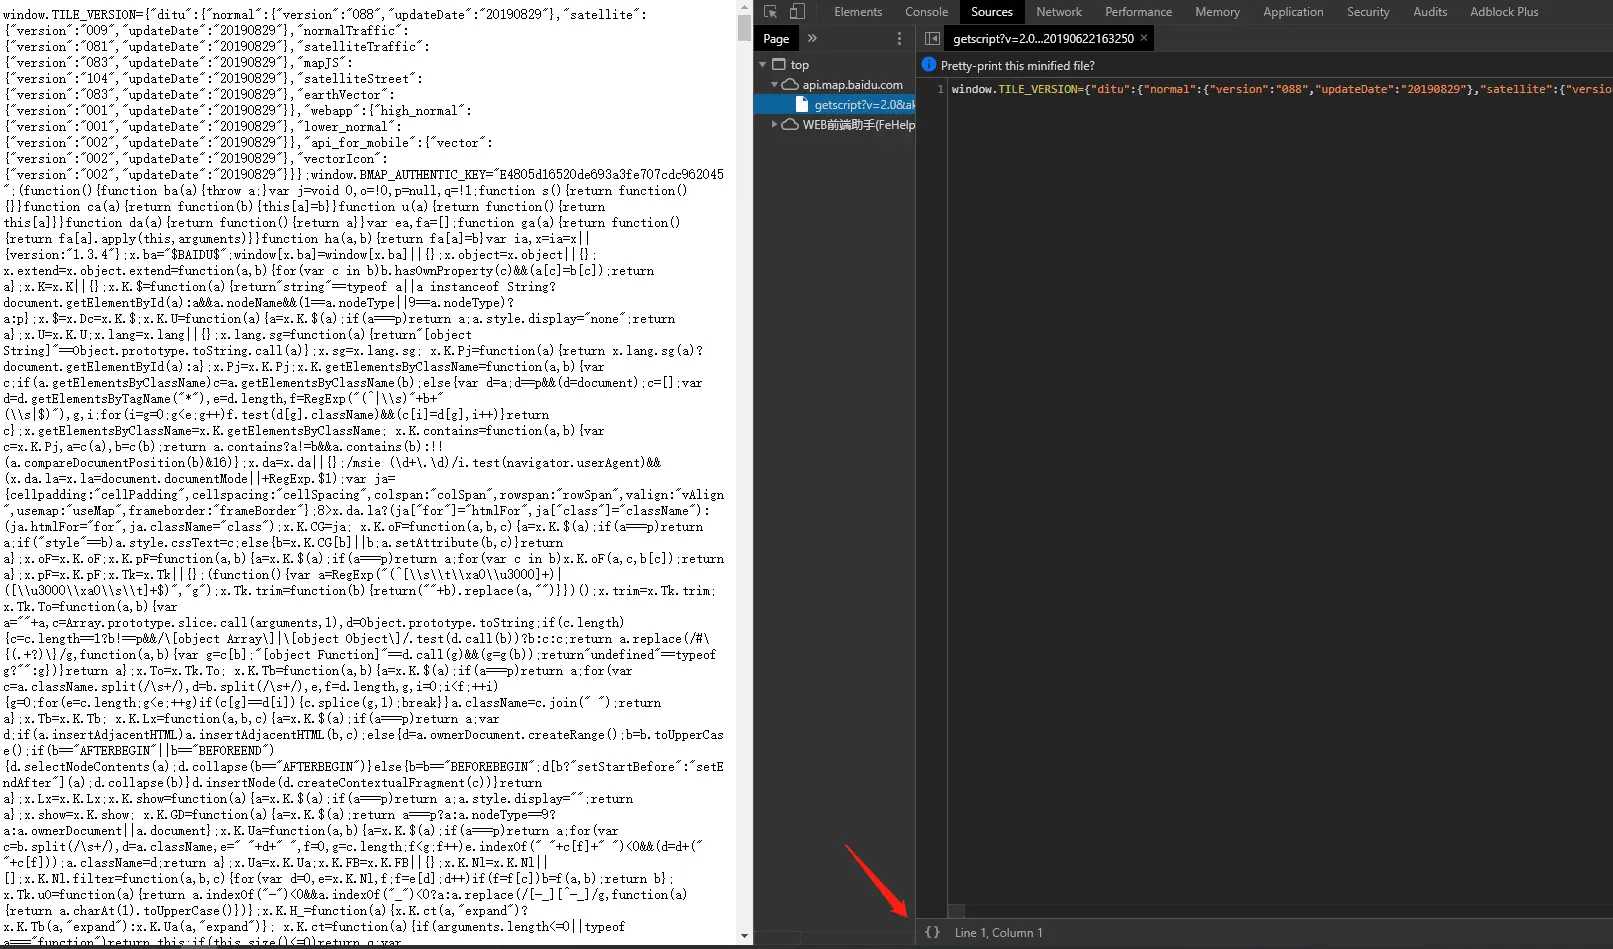Open the Audits tab
This screenshot has height=949, width=1613.
click(x=1430, y=12)
